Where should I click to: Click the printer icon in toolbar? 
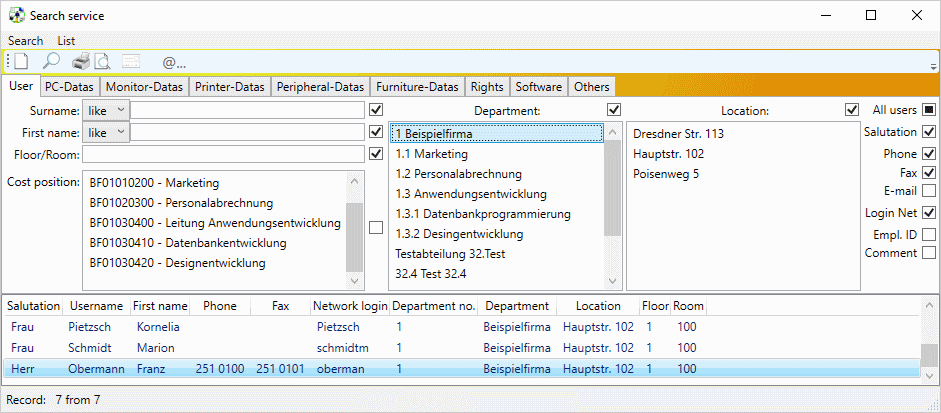pos(81,61)
